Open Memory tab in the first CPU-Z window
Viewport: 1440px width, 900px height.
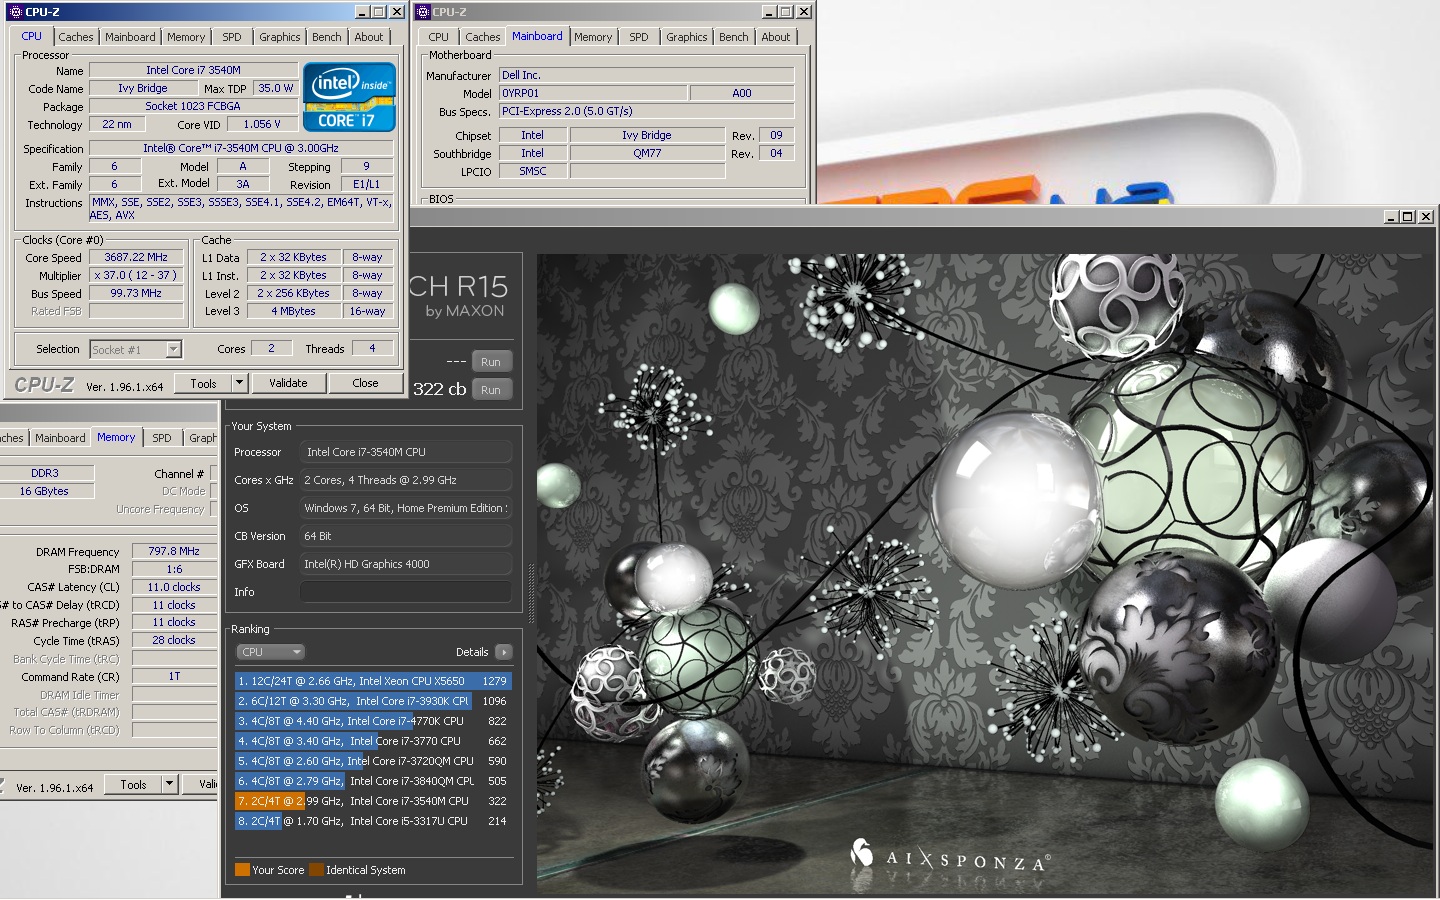[186, 37]
